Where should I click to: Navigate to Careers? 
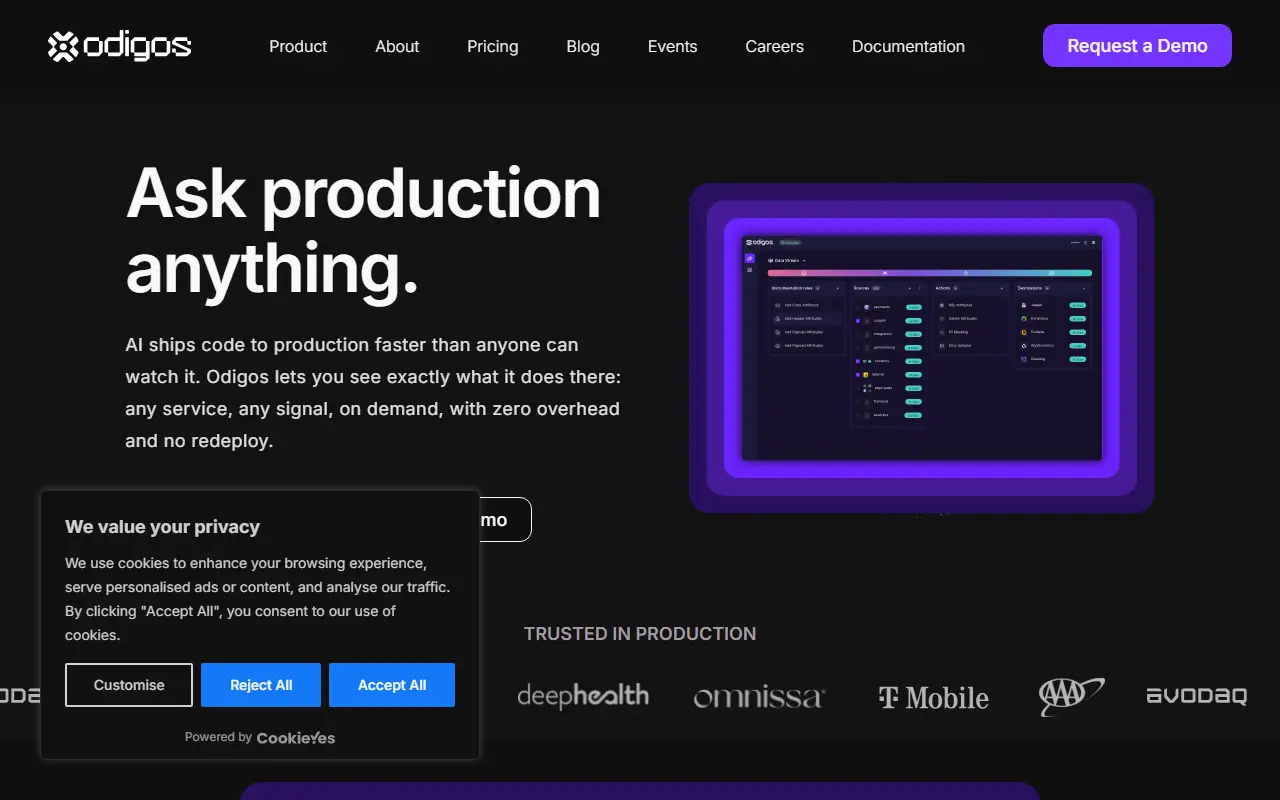774,46
